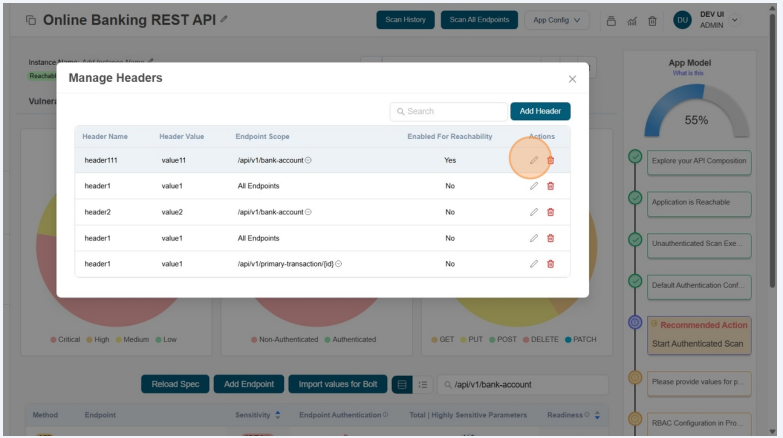Open the App Config dropdown
This screenshot has height=438, width=783.
coord(556,20)
